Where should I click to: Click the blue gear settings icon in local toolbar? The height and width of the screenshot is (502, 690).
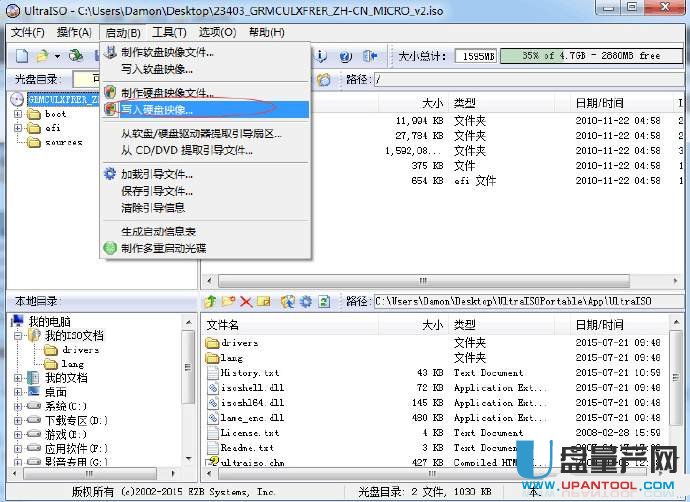pos(306,301)
